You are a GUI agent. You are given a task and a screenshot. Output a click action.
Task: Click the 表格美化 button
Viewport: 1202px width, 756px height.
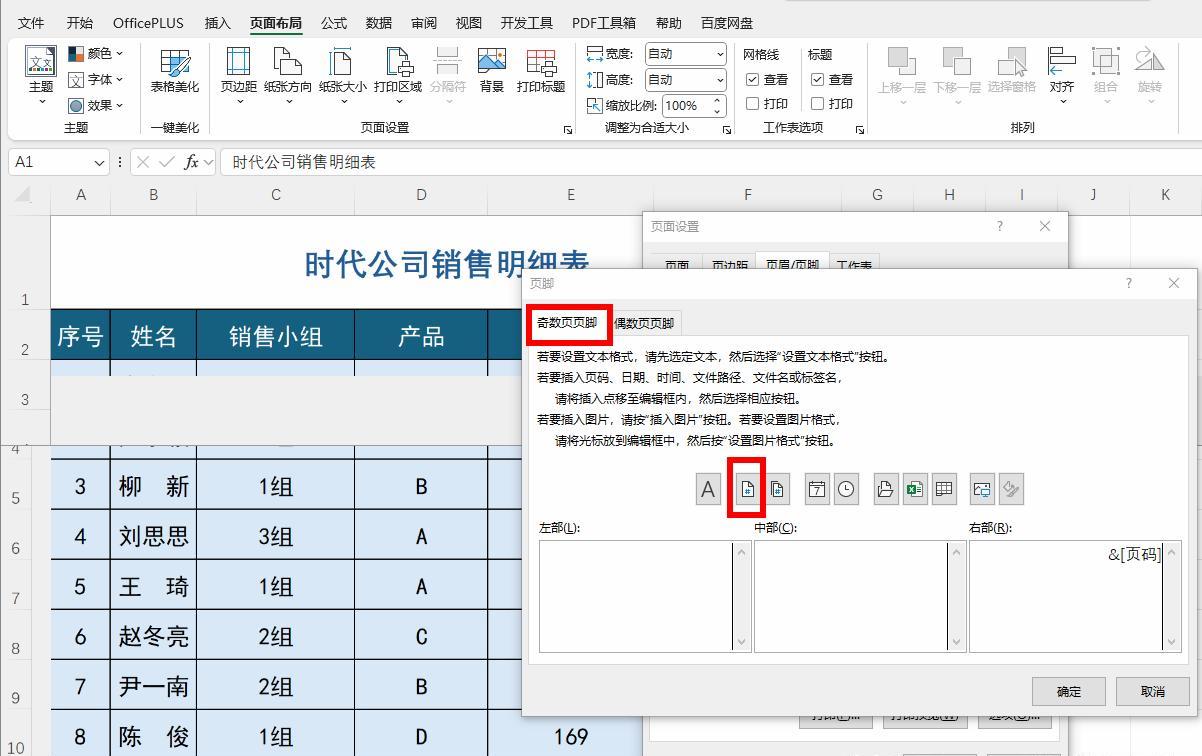(175, 71)
